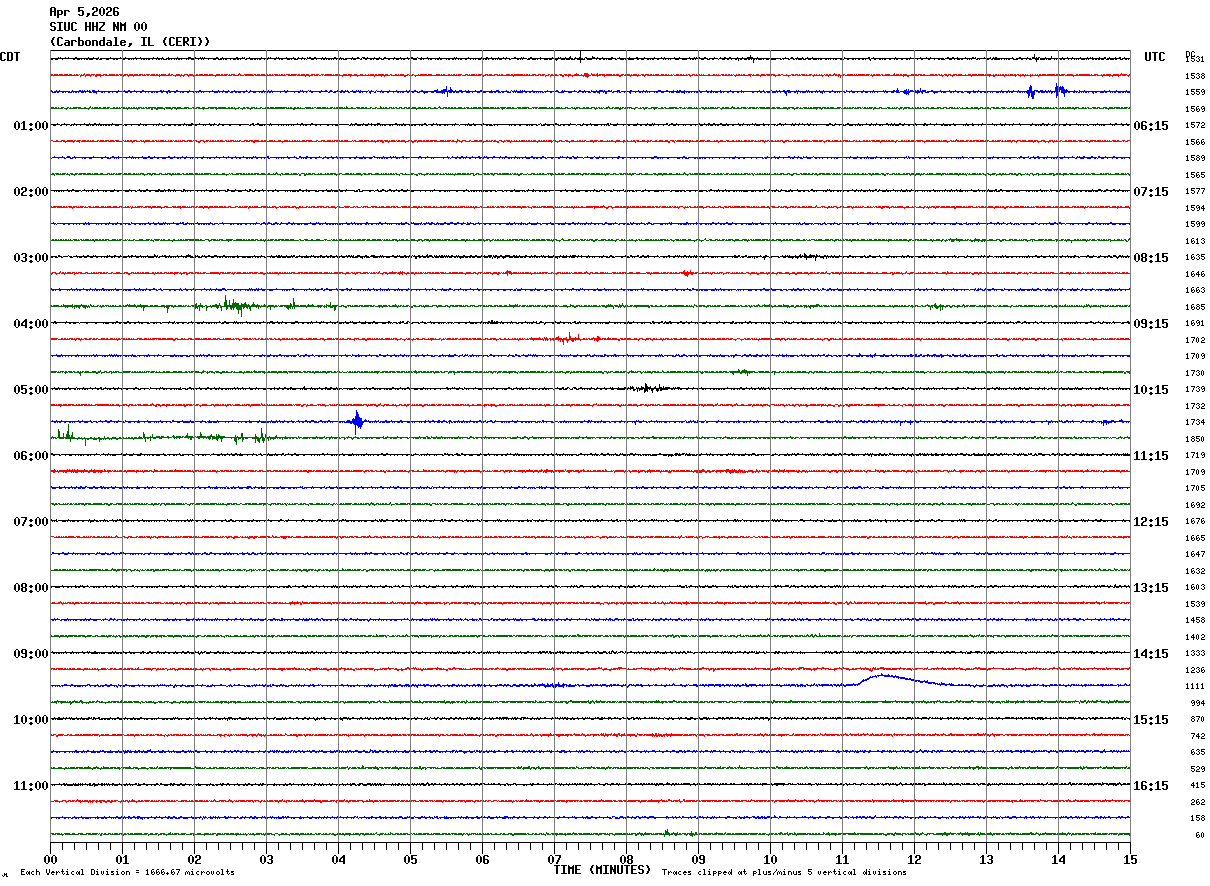Click the 03:00 CDT row label
Screen dimensions: 1210x886
point(31,258)
